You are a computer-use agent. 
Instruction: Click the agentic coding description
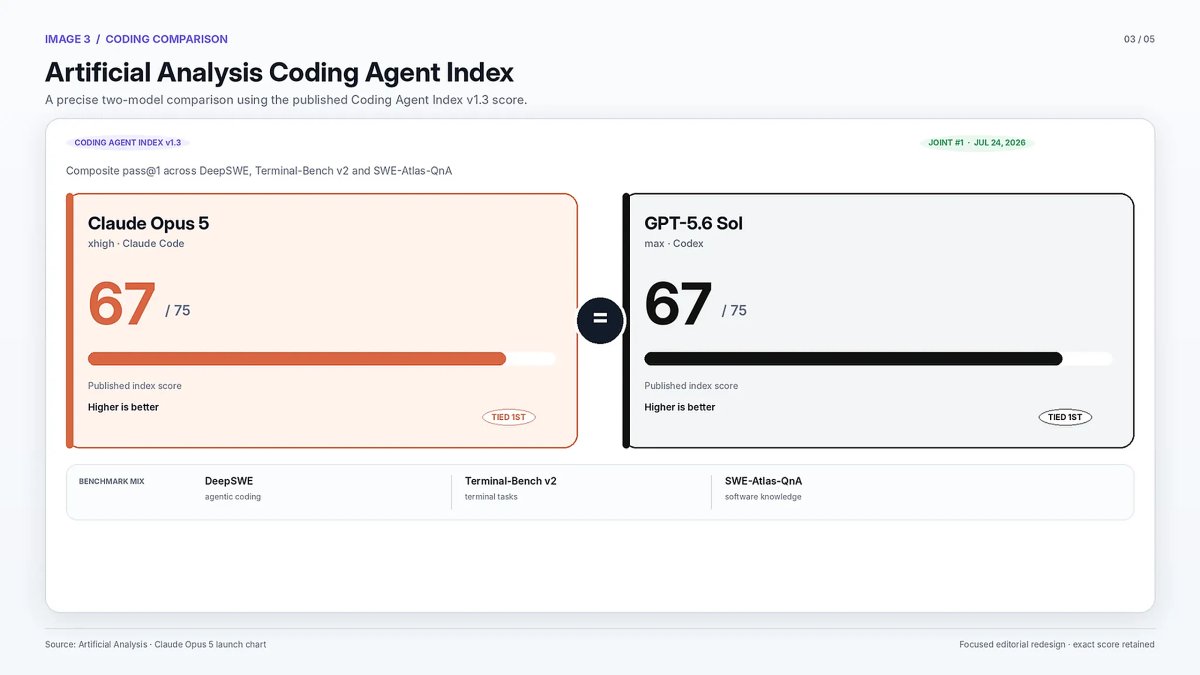coord(233,497)
